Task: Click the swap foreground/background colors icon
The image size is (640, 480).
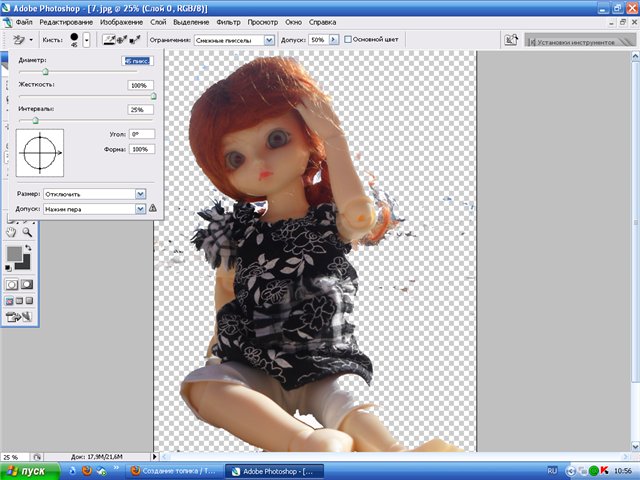Action: tap(28, 248)
